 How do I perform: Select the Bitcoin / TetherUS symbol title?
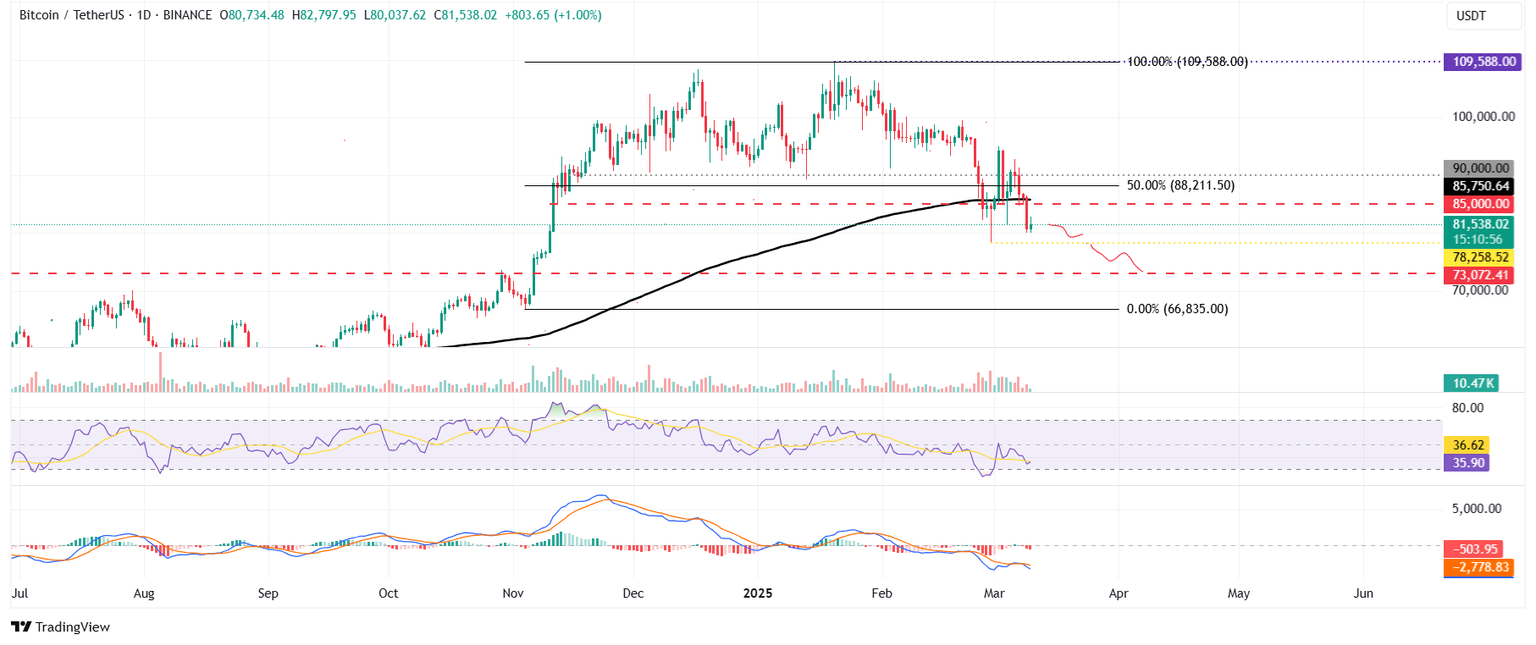tap(70, 16)
